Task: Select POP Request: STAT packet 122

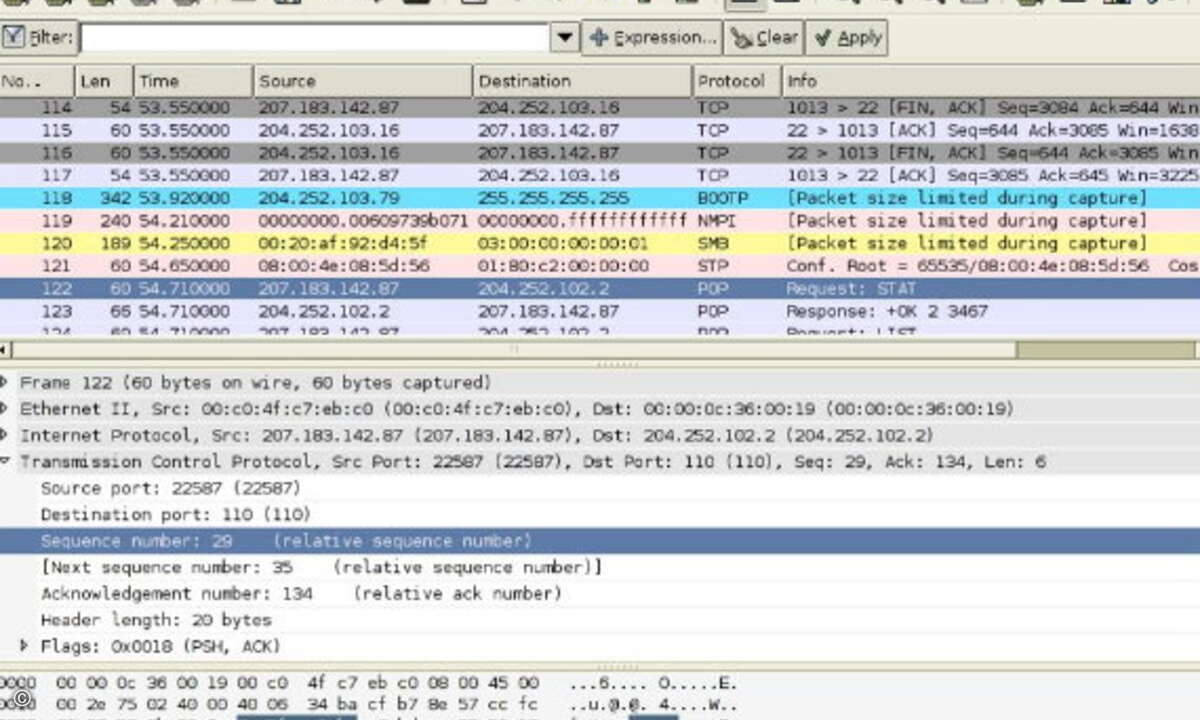Action: (x=600, y=288)
